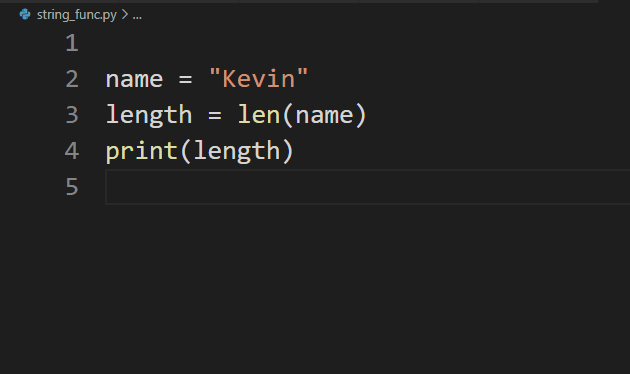
Task: Click the length argument inside print()
Action: click(x=237, y=152)
